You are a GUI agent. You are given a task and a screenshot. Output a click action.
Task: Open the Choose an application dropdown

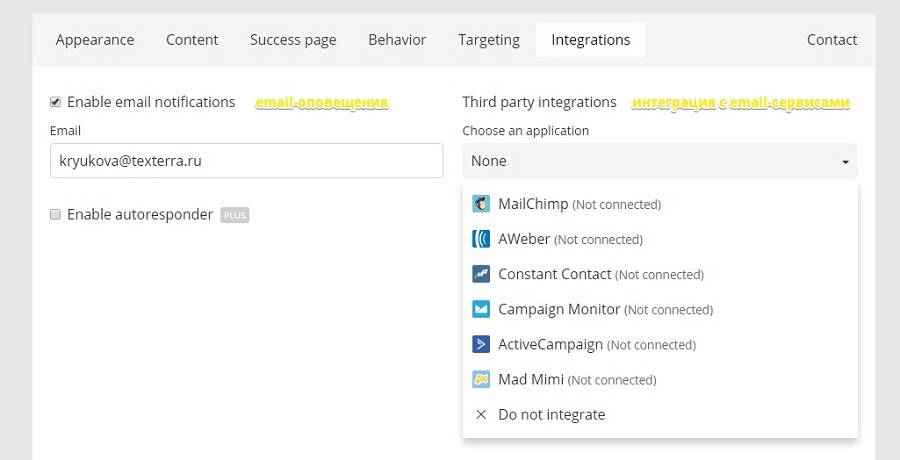pos(660,161)
